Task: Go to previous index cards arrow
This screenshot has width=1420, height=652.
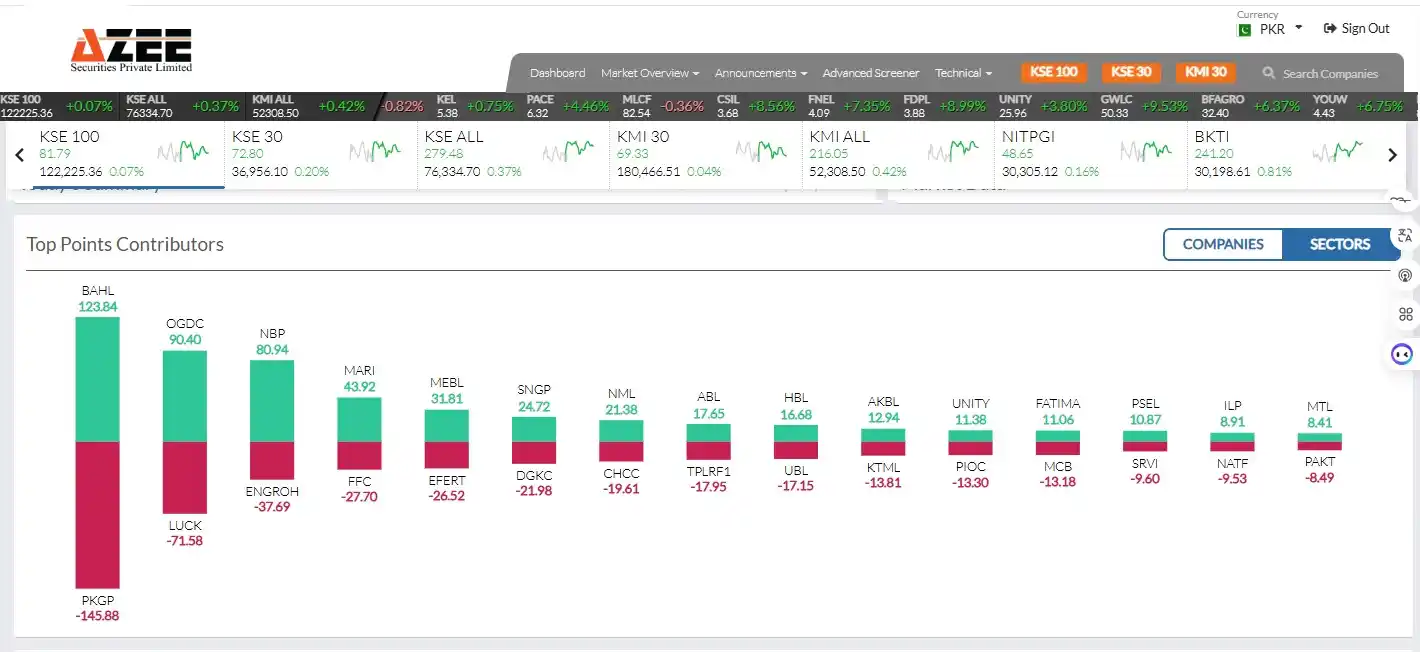Action: 19,155
